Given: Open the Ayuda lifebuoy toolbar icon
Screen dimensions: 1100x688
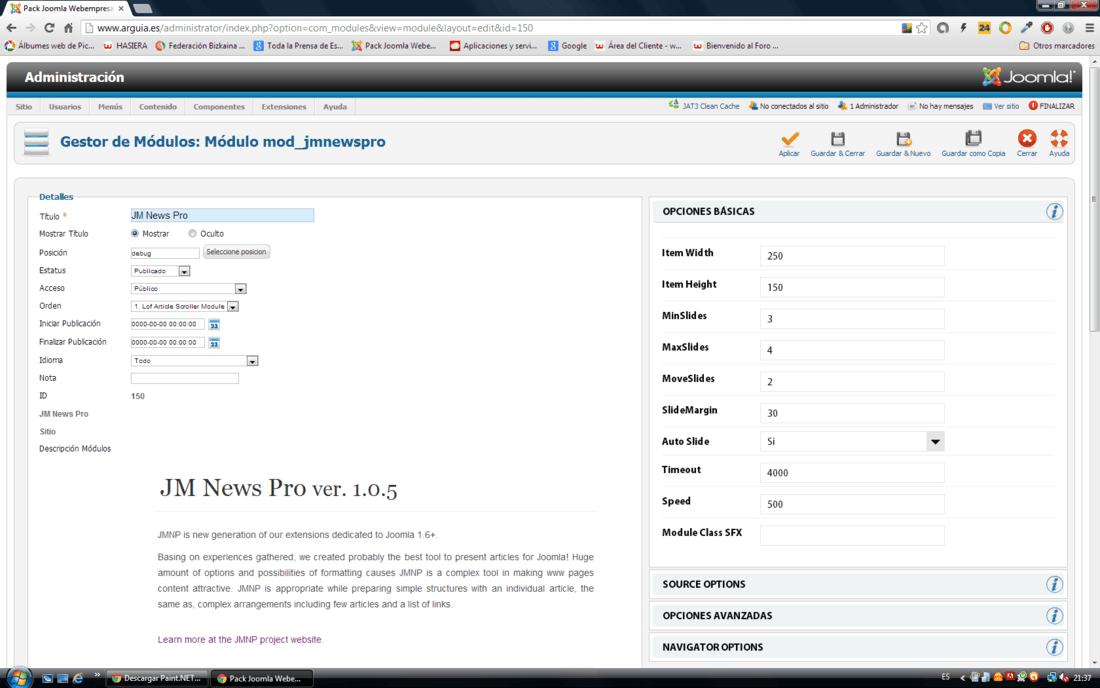Looking at the screenshot, I should pyautogui.click(x=1059, y=139).
